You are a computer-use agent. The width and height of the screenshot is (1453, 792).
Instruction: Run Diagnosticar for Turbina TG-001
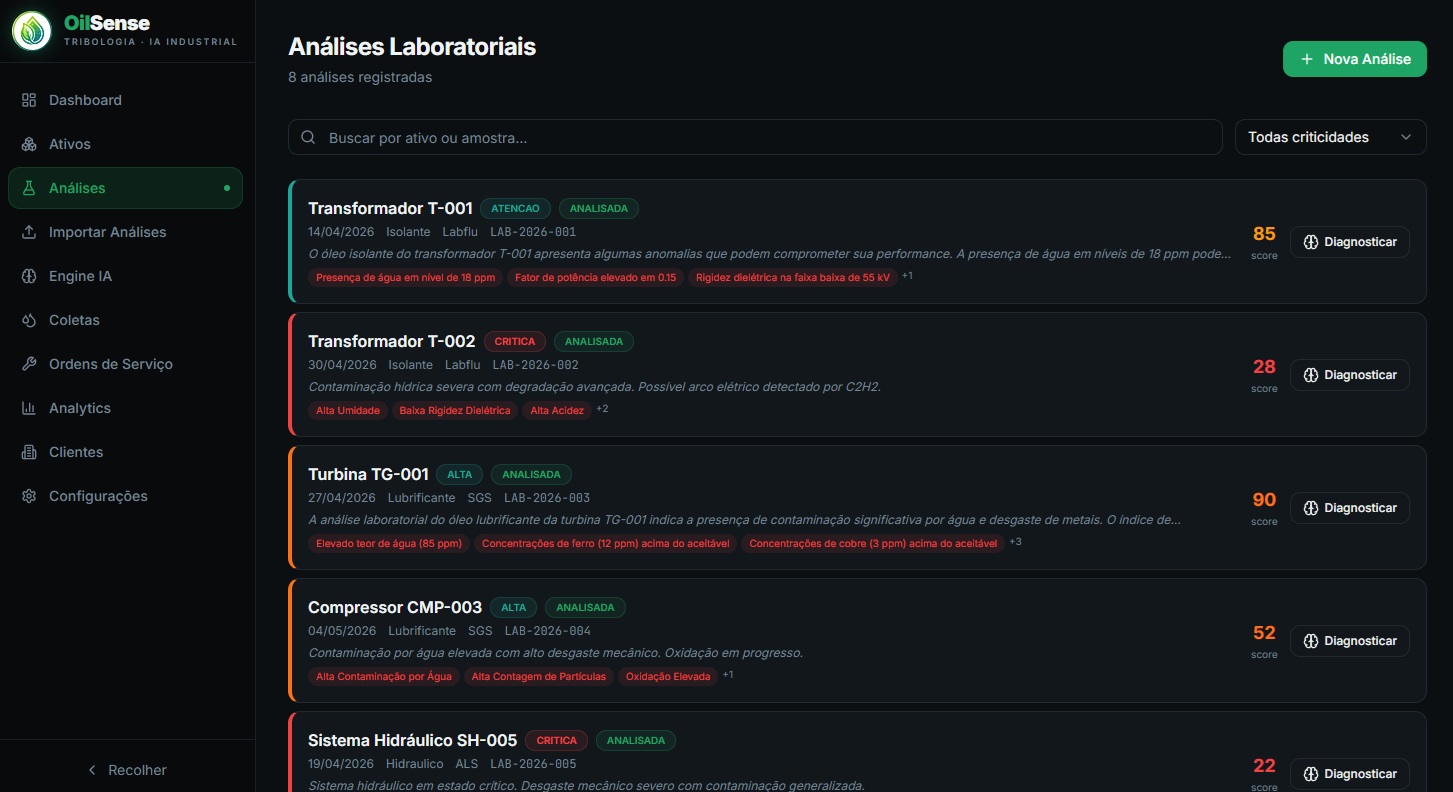point(1350,508)
